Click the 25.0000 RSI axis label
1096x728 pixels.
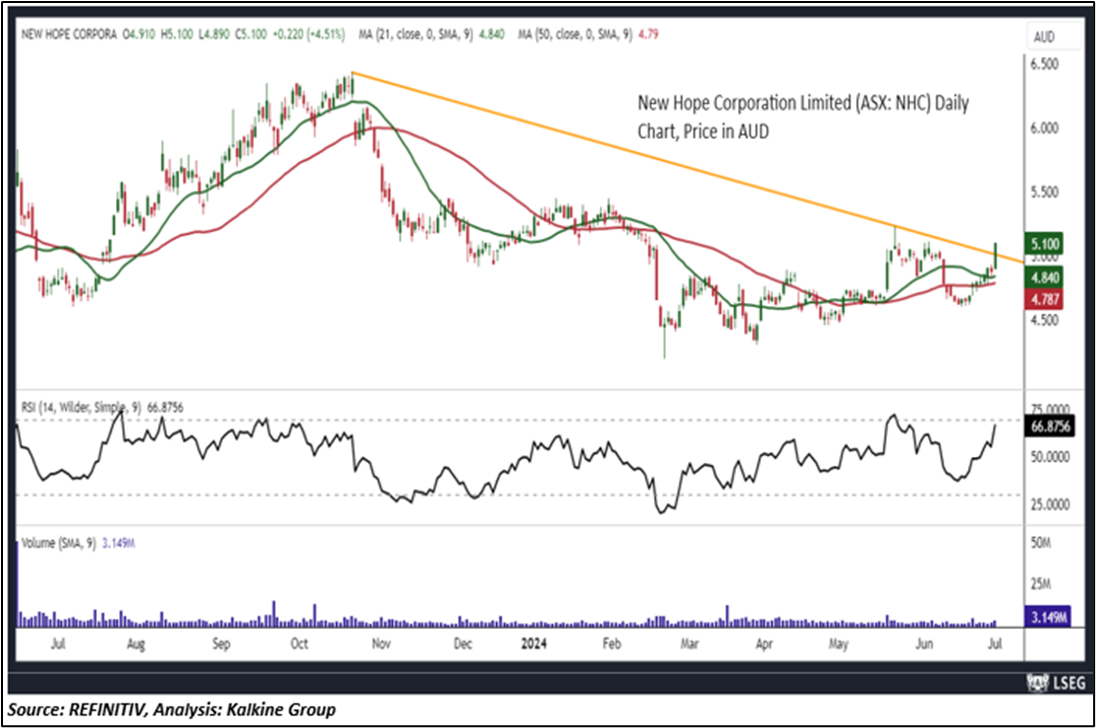tap(1050, 504)
